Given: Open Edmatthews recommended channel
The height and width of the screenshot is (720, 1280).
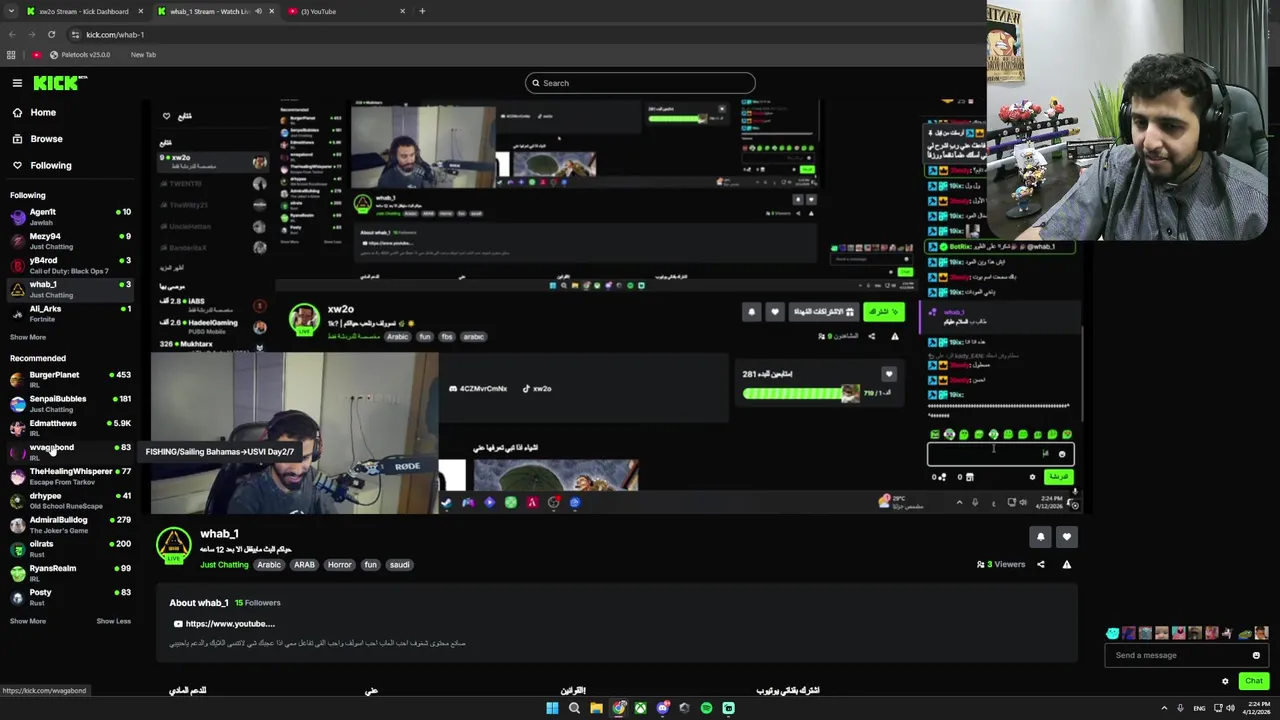Looking at the screenshot, I should (x=70, y=427).
